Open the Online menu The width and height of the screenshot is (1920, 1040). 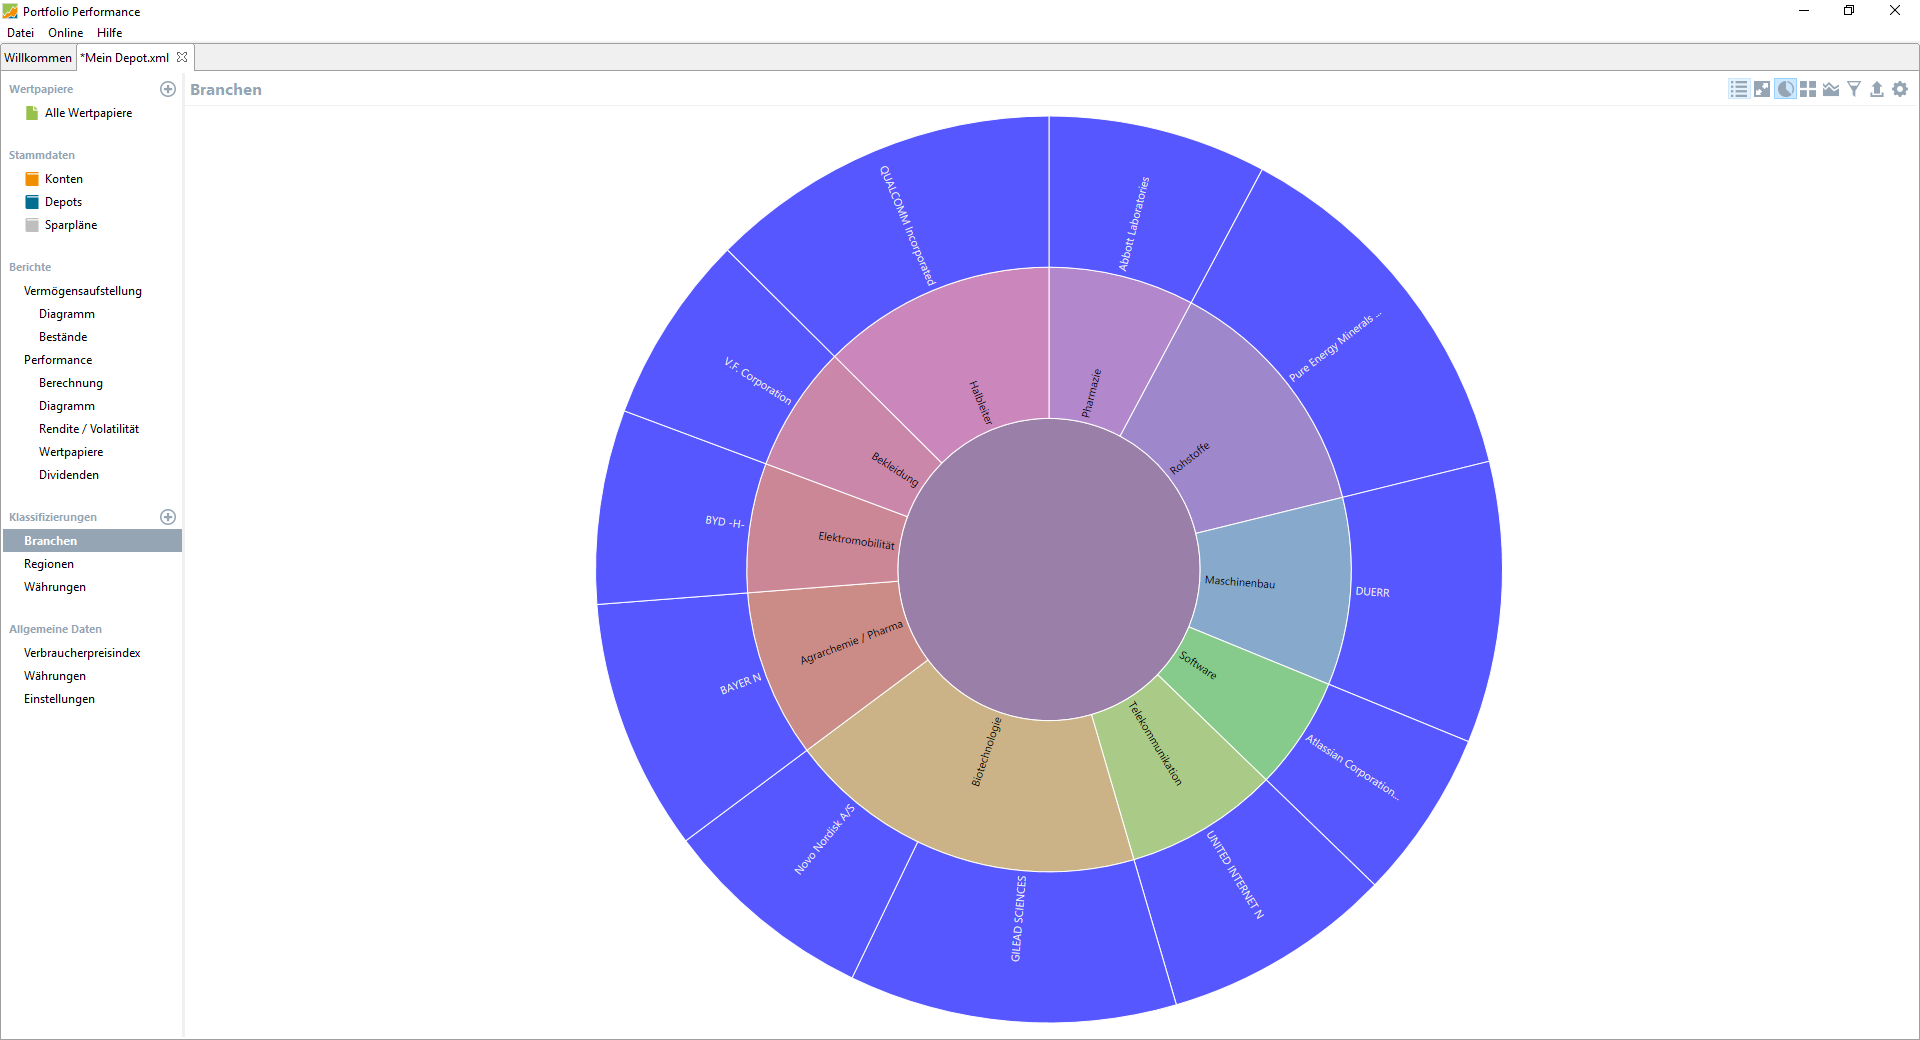click(66, 33)
